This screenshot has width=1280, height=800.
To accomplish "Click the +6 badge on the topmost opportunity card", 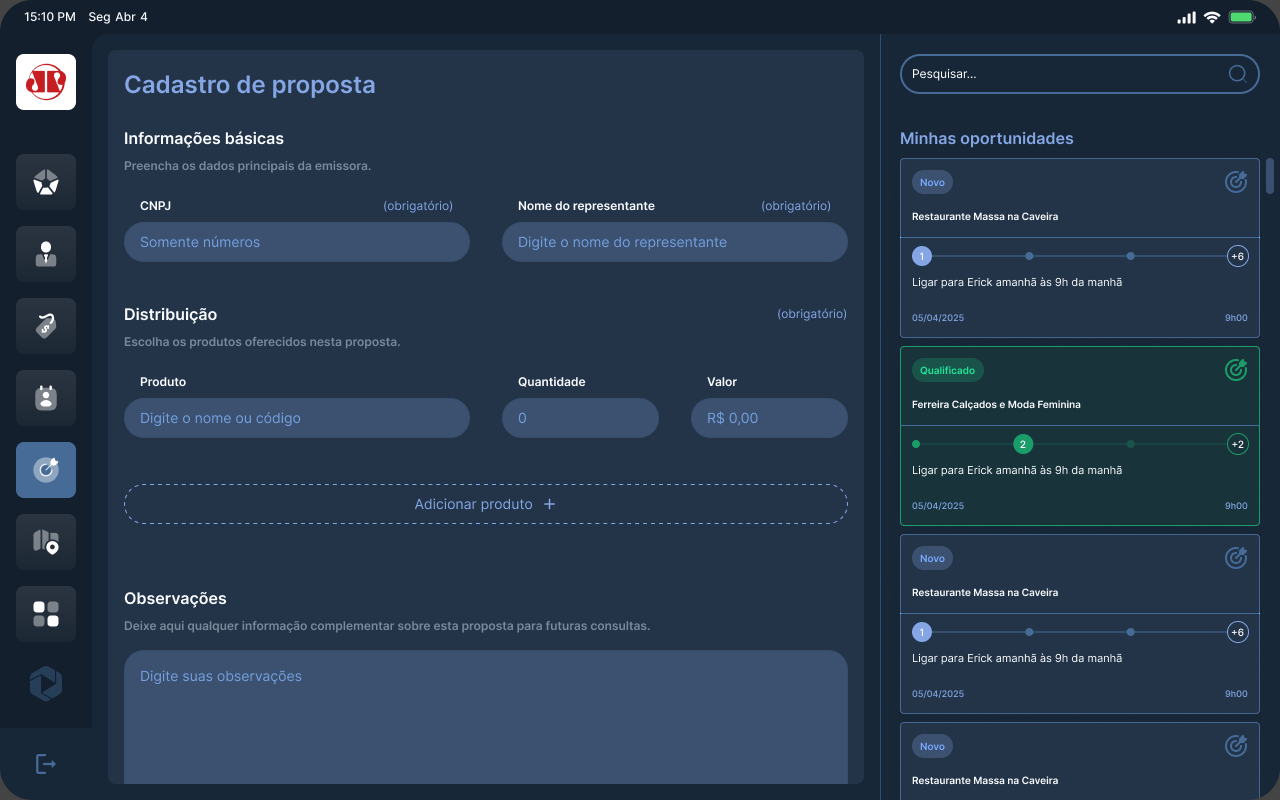I will [1238, 256].
